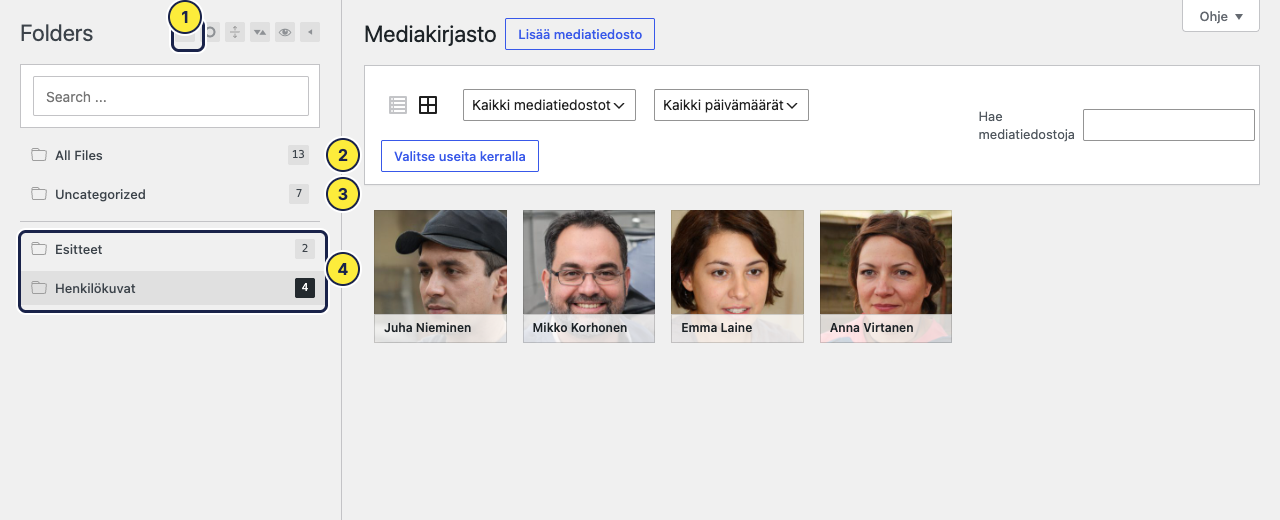Screen dimensions: 1280x520
Task: Select the Henkilökuvat folder
Action: point(172,288)
